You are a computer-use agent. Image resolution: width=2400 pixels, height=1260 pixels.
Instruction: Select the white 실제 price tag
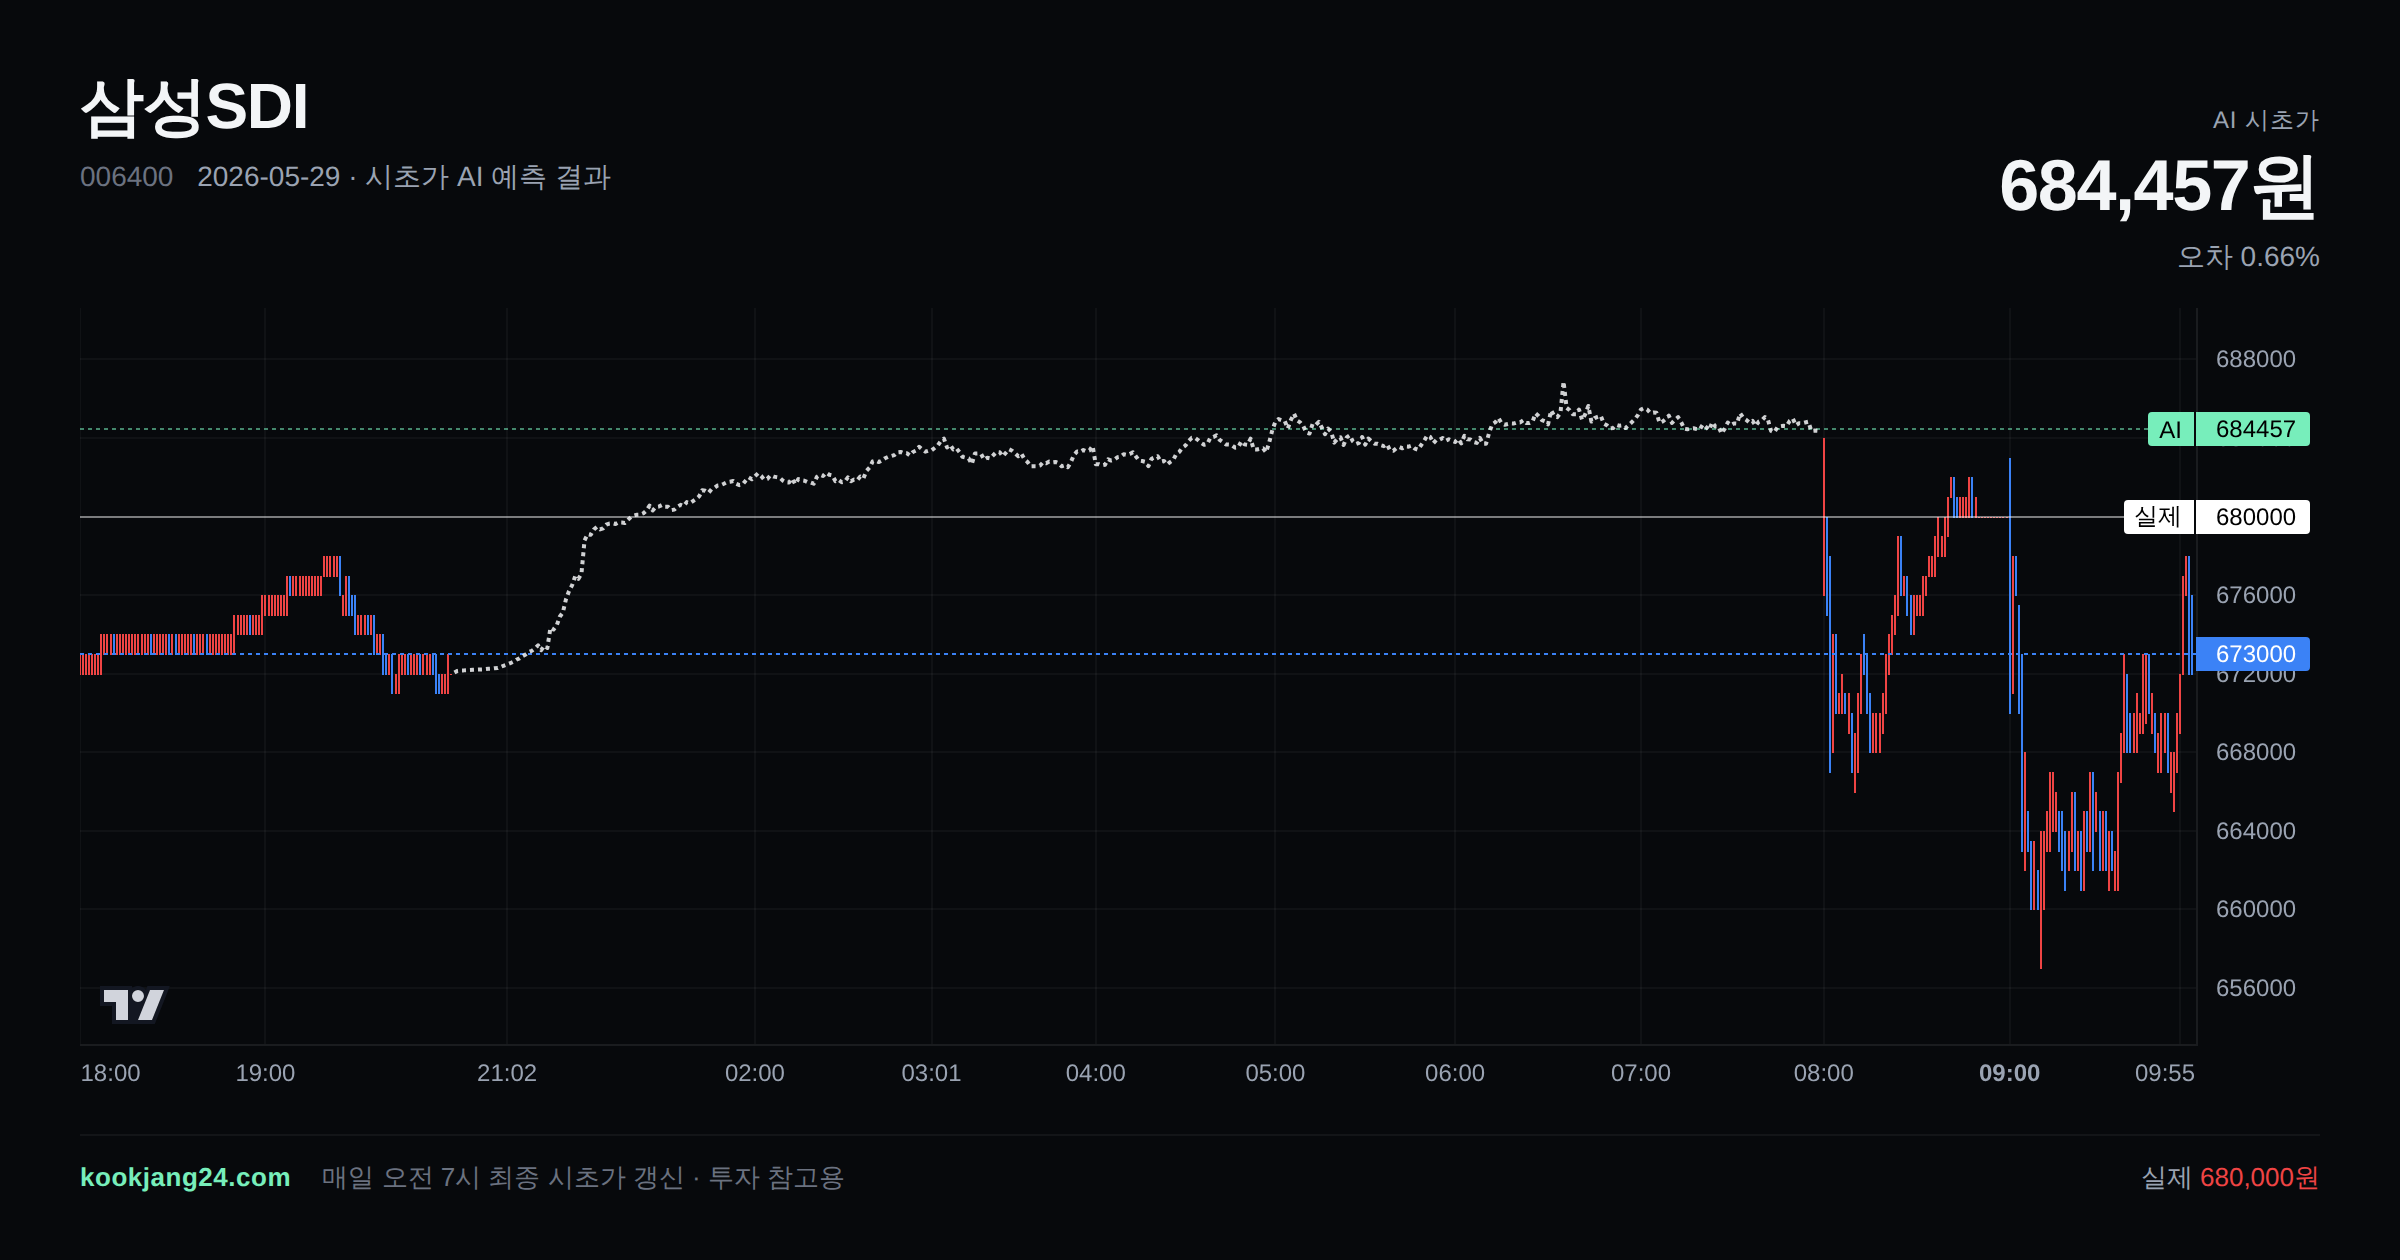(x=2158, y=517)
